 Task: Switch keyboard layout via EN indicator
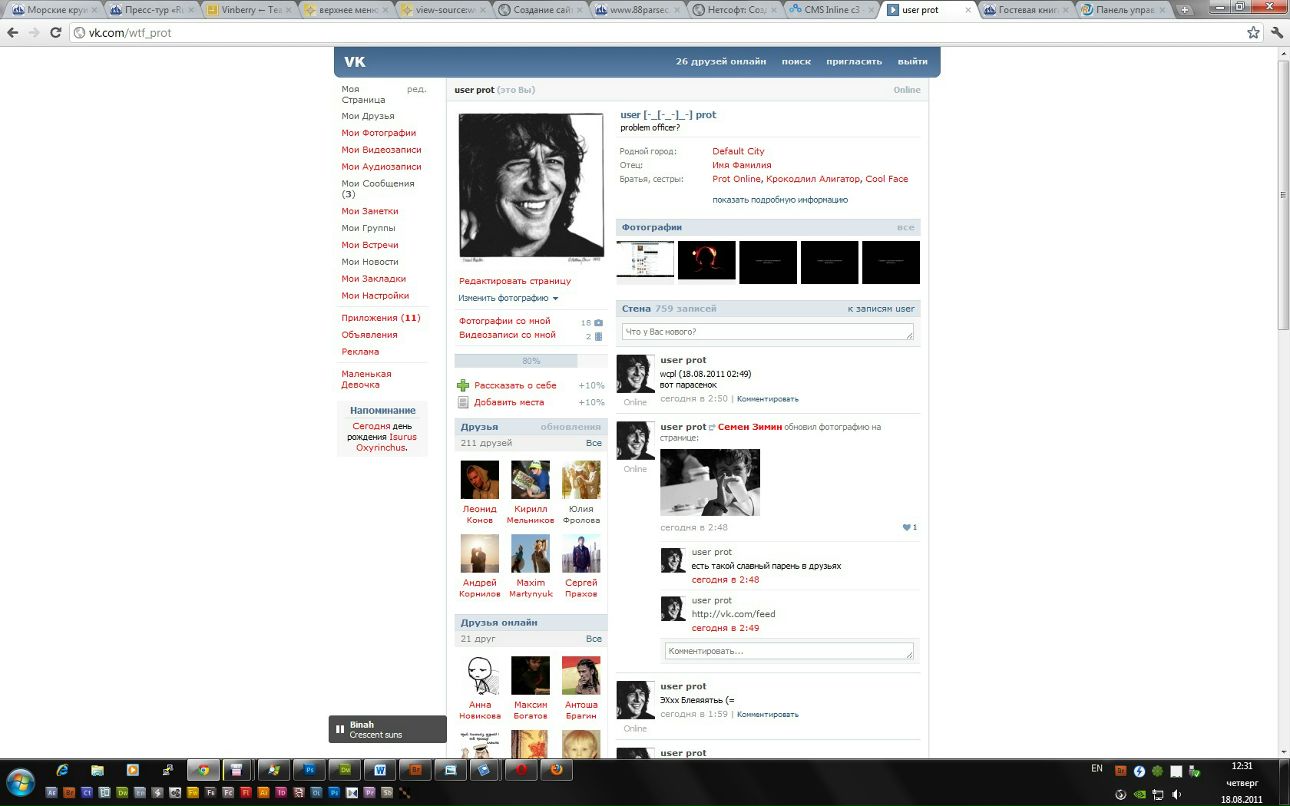coord(1096,768)
